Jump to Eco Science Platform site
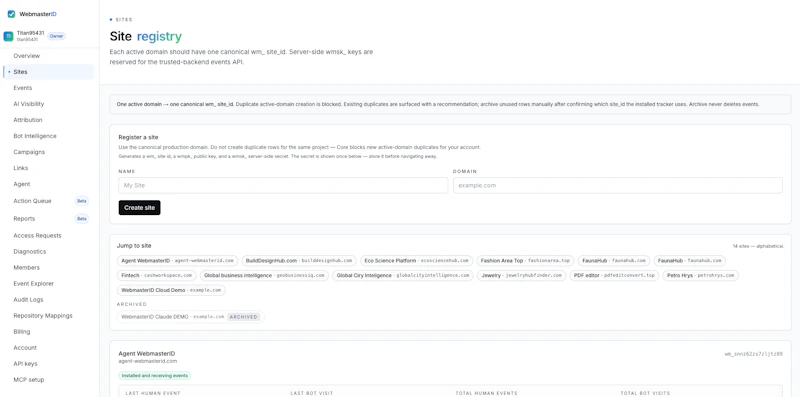 point(416,260)
